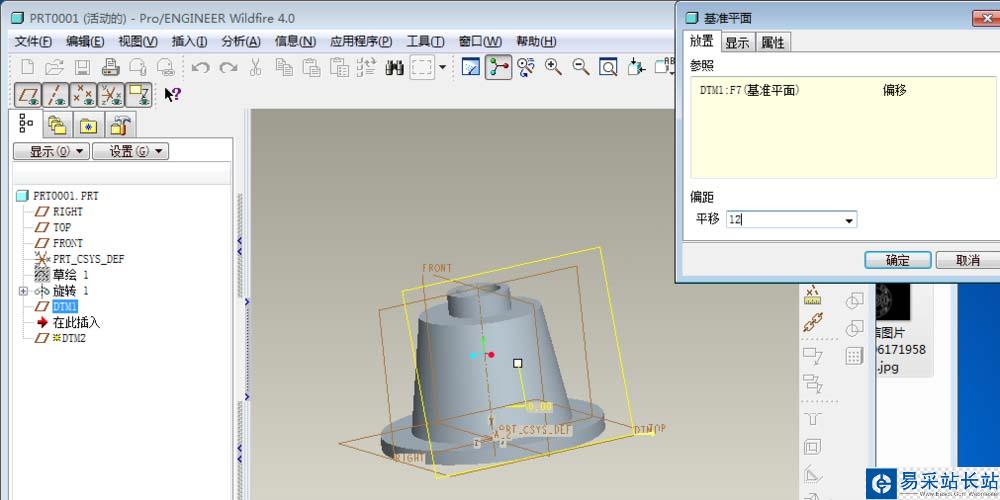Click the Undo arrow icon
The width and height of the screenshot is (1000, 500).
(x=200, y=67)
